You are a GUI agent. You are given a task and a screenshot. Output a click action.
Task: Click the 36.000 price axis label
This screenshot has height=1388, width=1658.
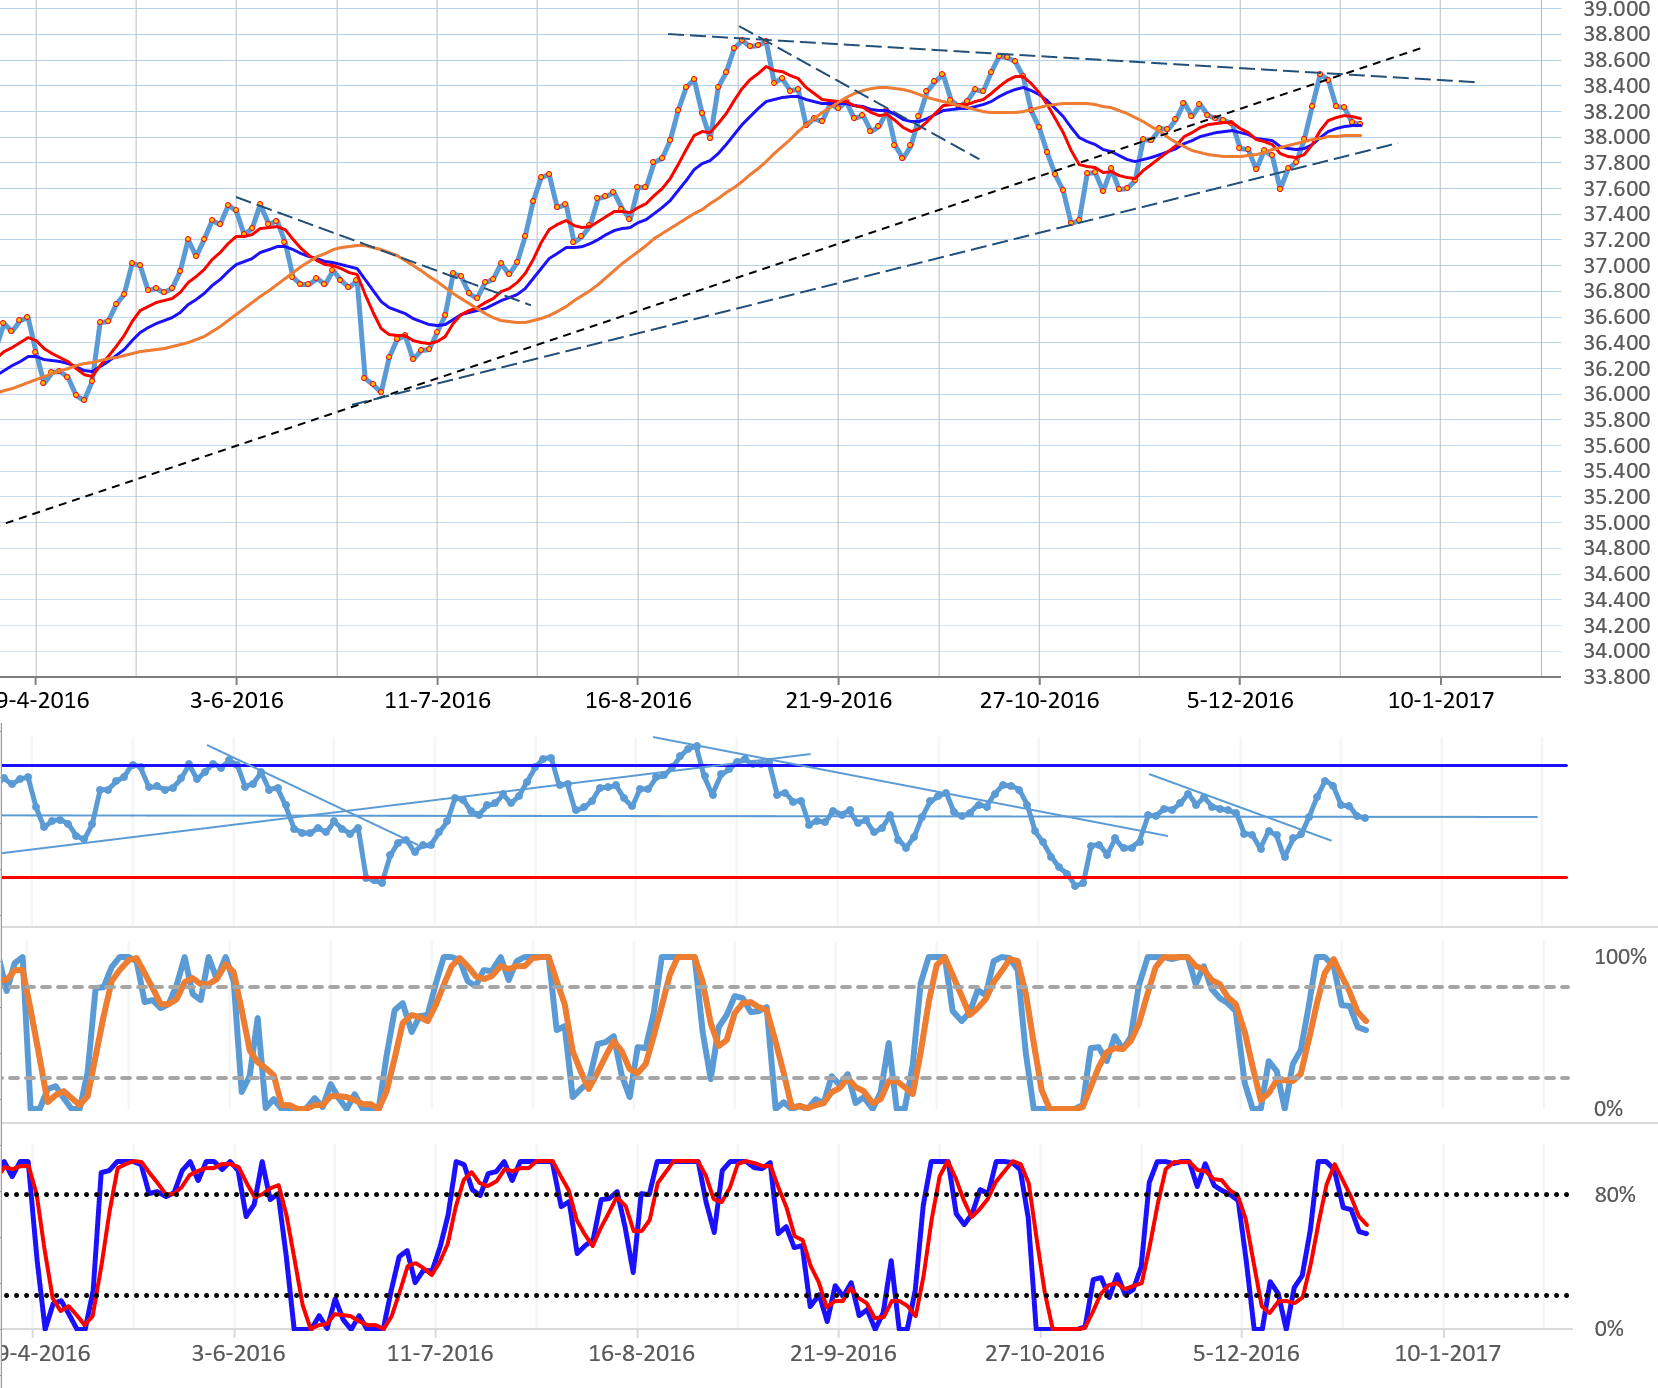click(1616, 394)
